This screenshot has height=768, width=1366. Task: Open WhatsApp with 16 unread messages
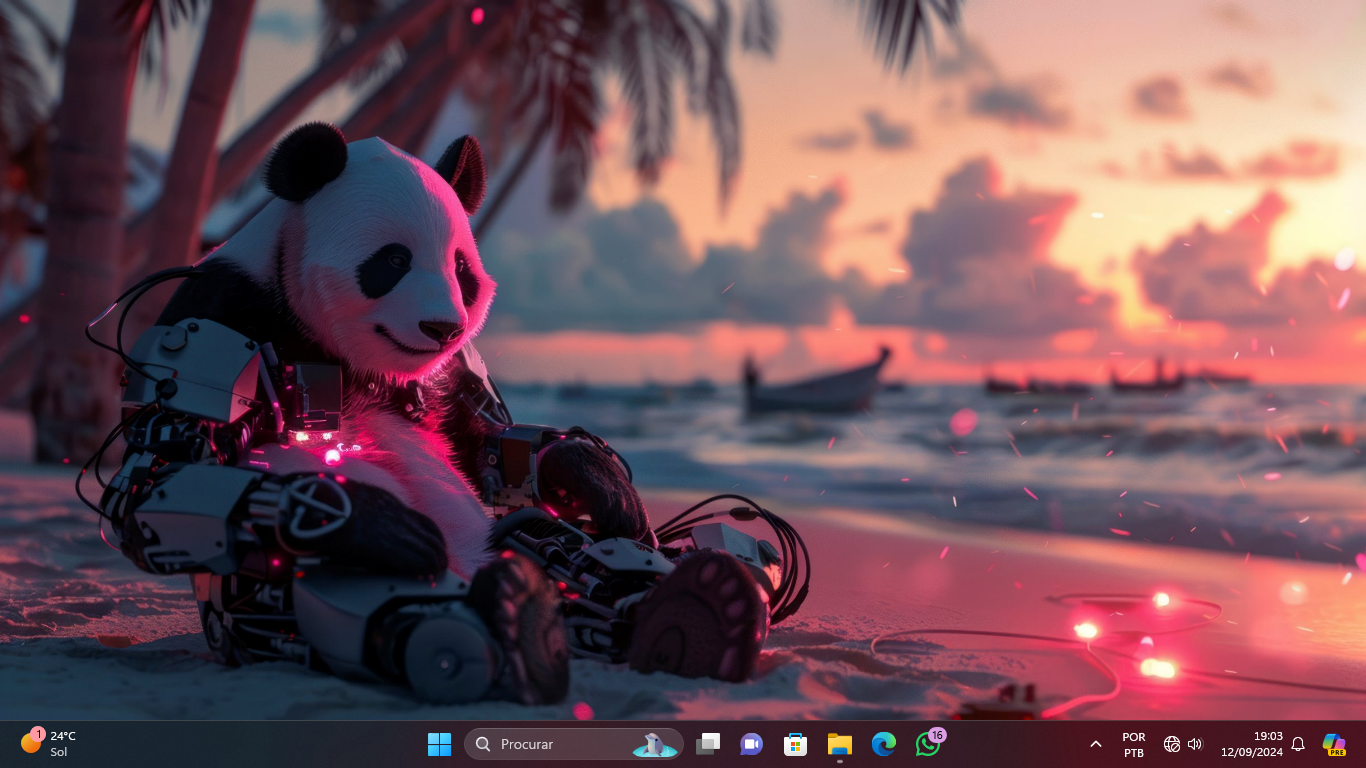pos(927,744)
